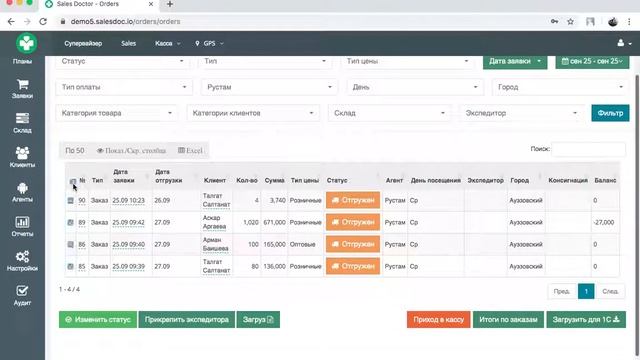
Task: Expand the Город filter dropdown
Action: (560, 87)
